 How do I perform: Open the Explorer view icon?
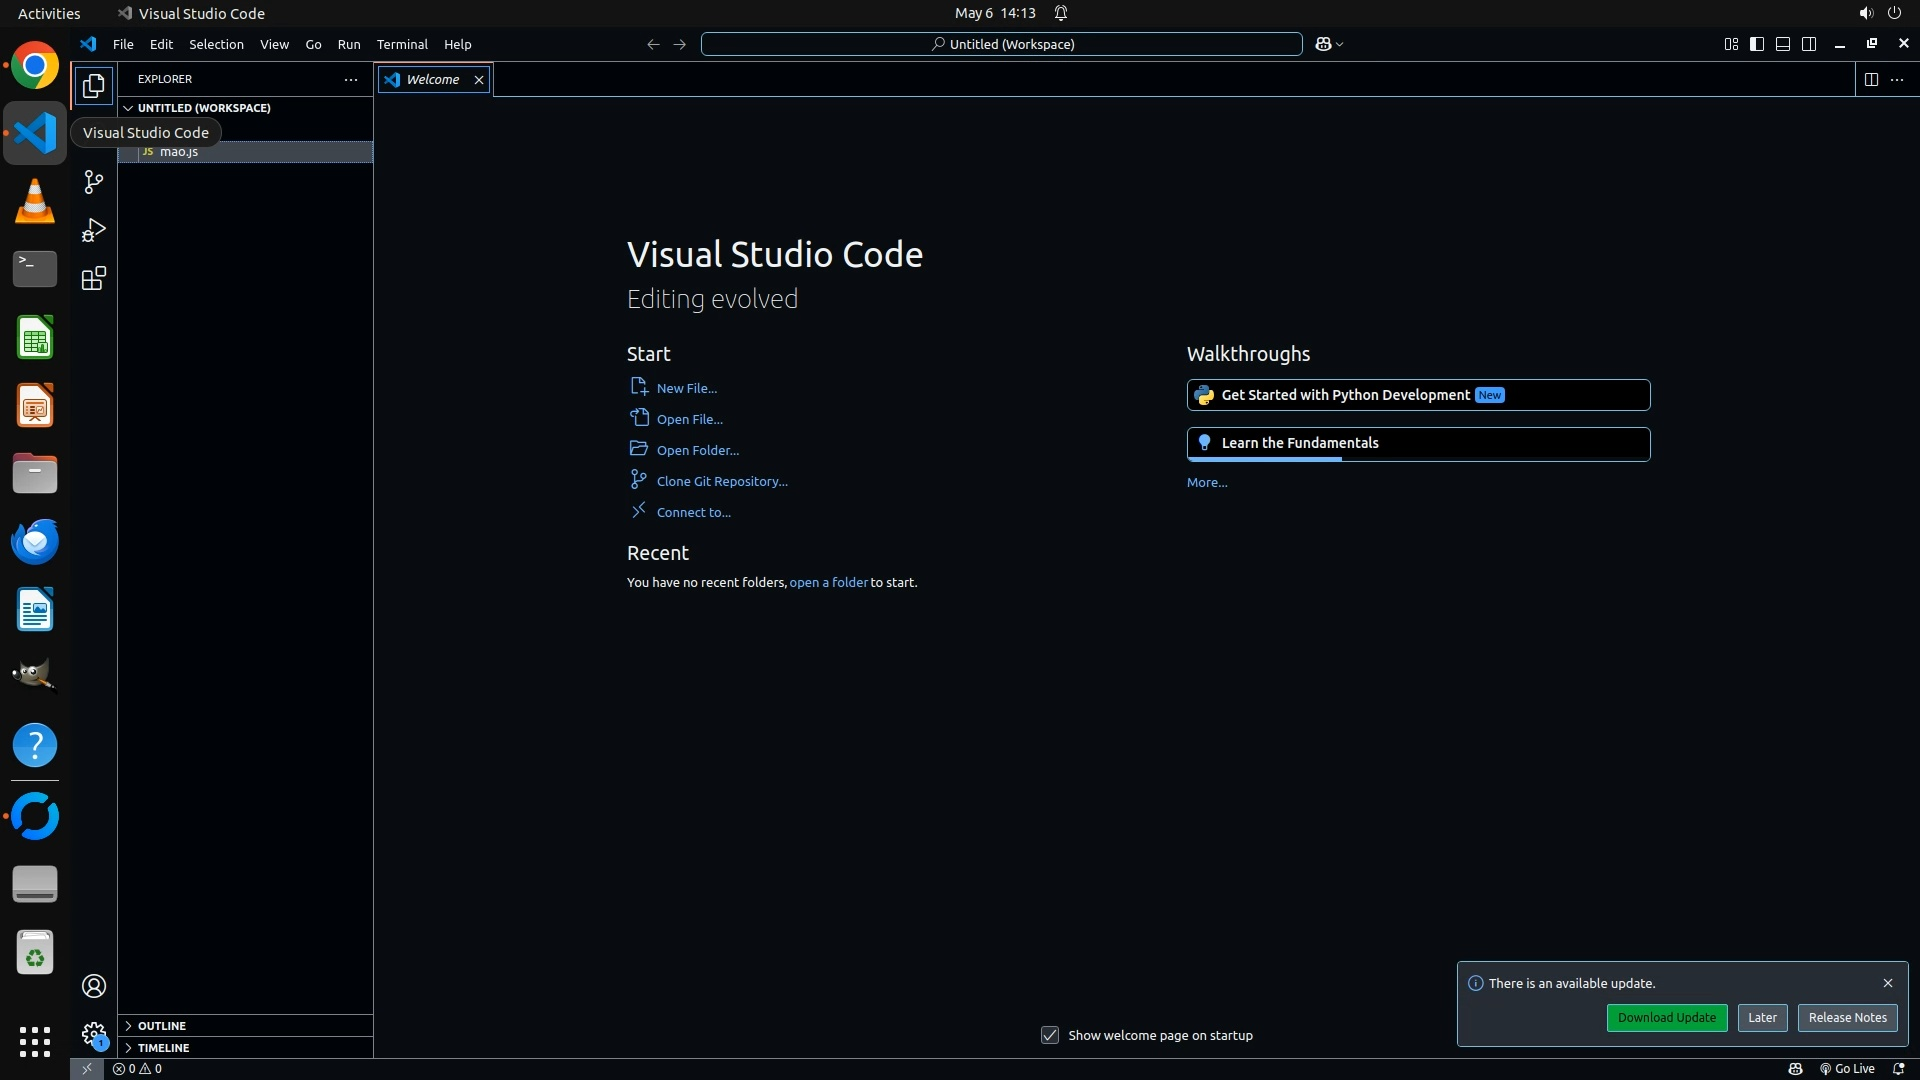point(93,86)
